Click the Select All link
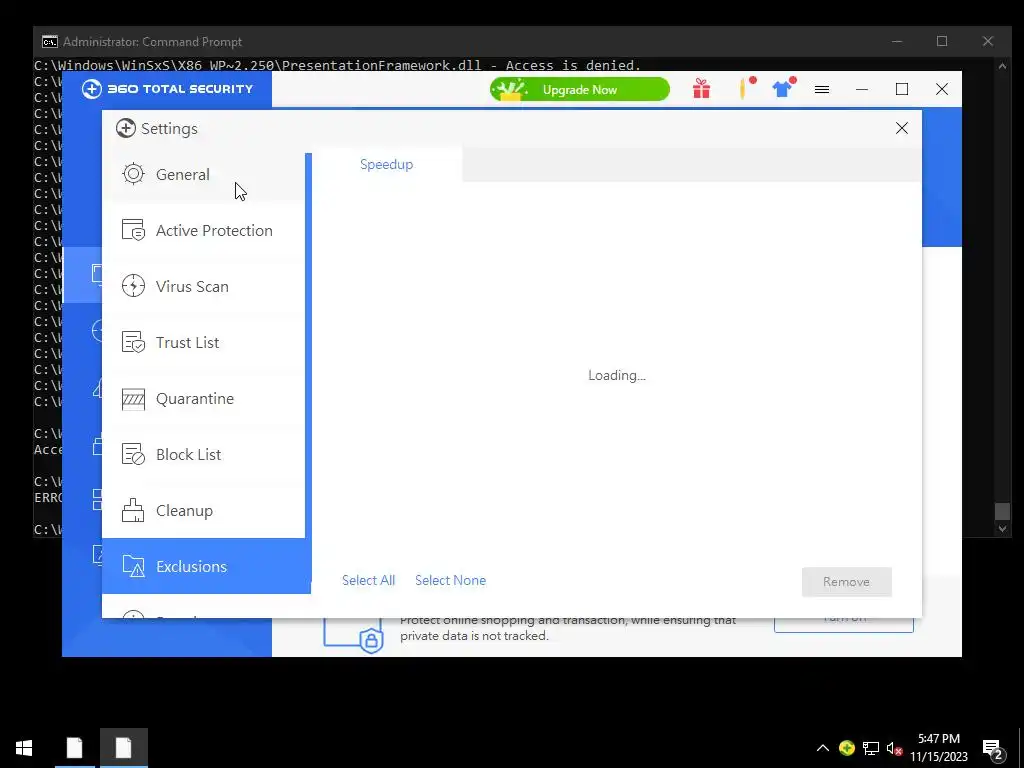 pyautogui.click(x=368, y=581)
